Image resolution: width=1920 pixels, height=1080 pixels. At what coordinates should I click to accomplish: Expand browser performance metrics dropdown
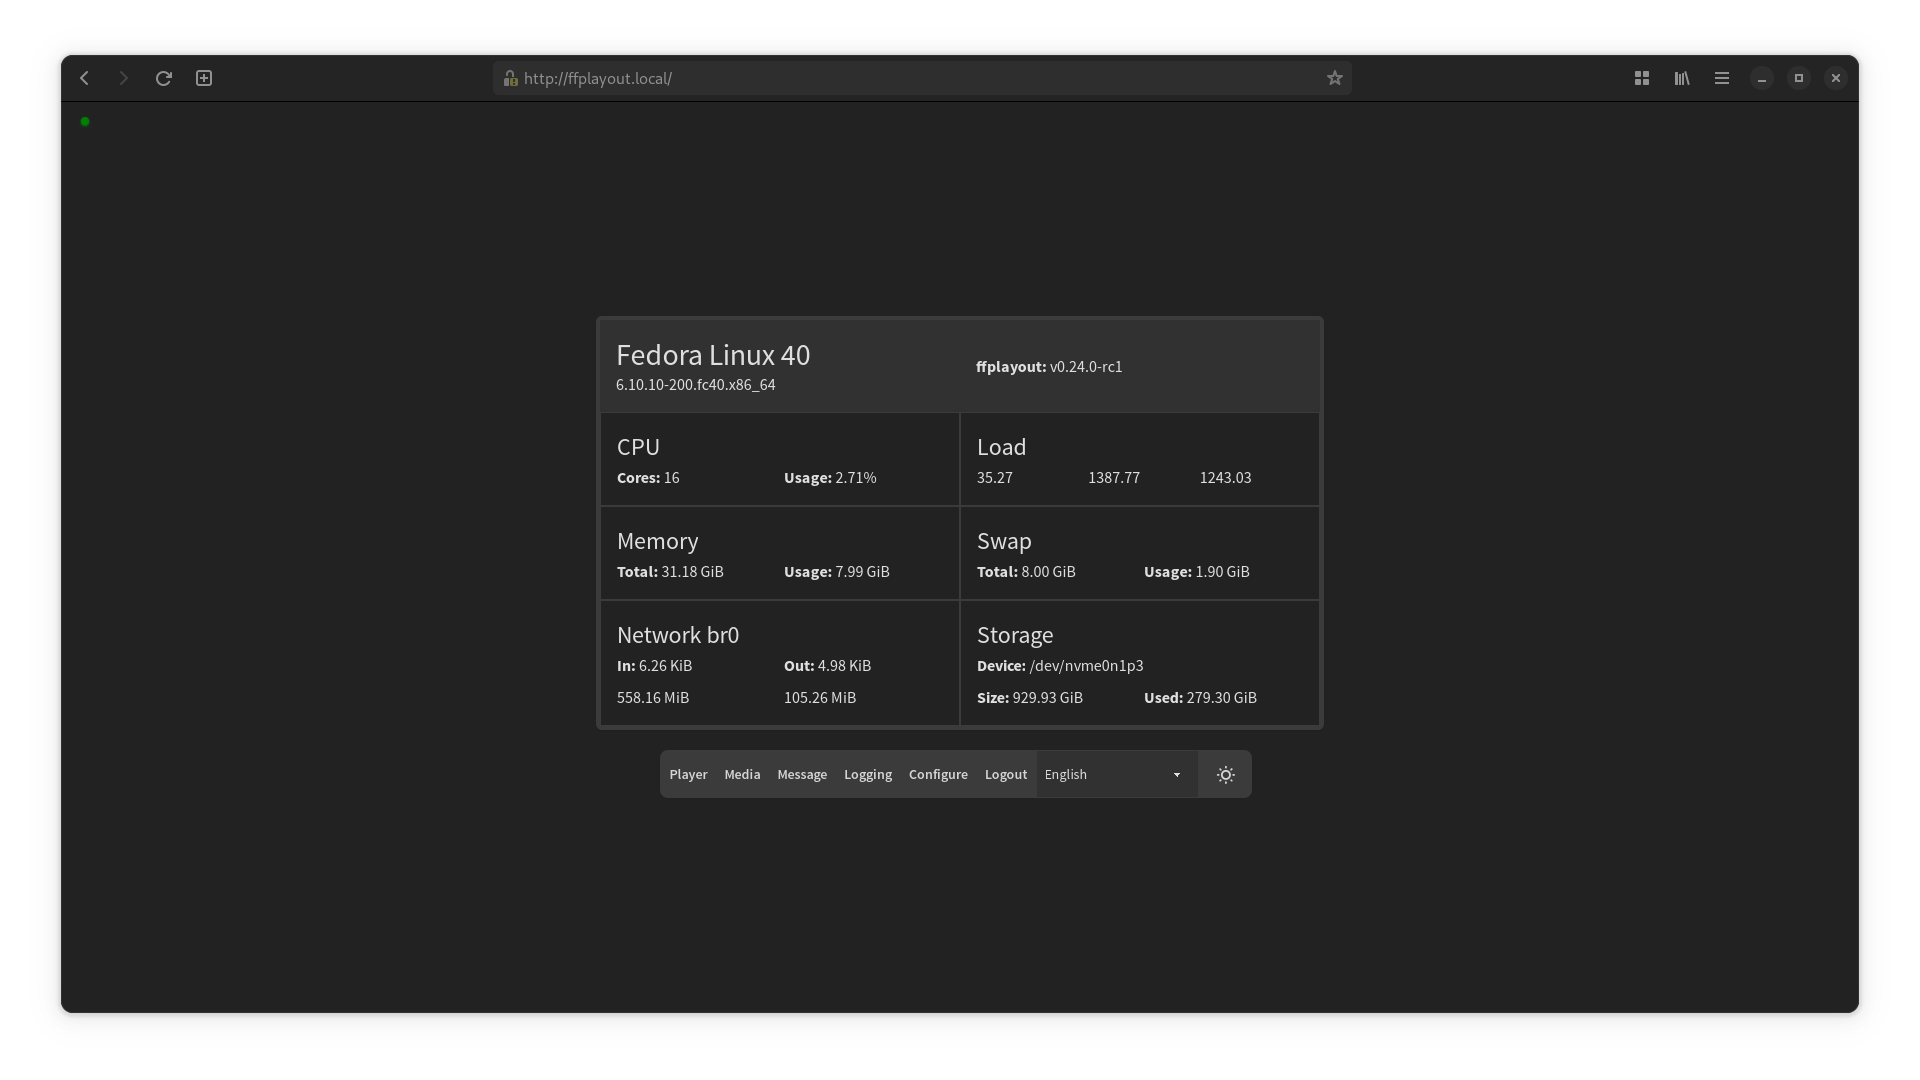pyautogui.click(x=1681, y=78)
